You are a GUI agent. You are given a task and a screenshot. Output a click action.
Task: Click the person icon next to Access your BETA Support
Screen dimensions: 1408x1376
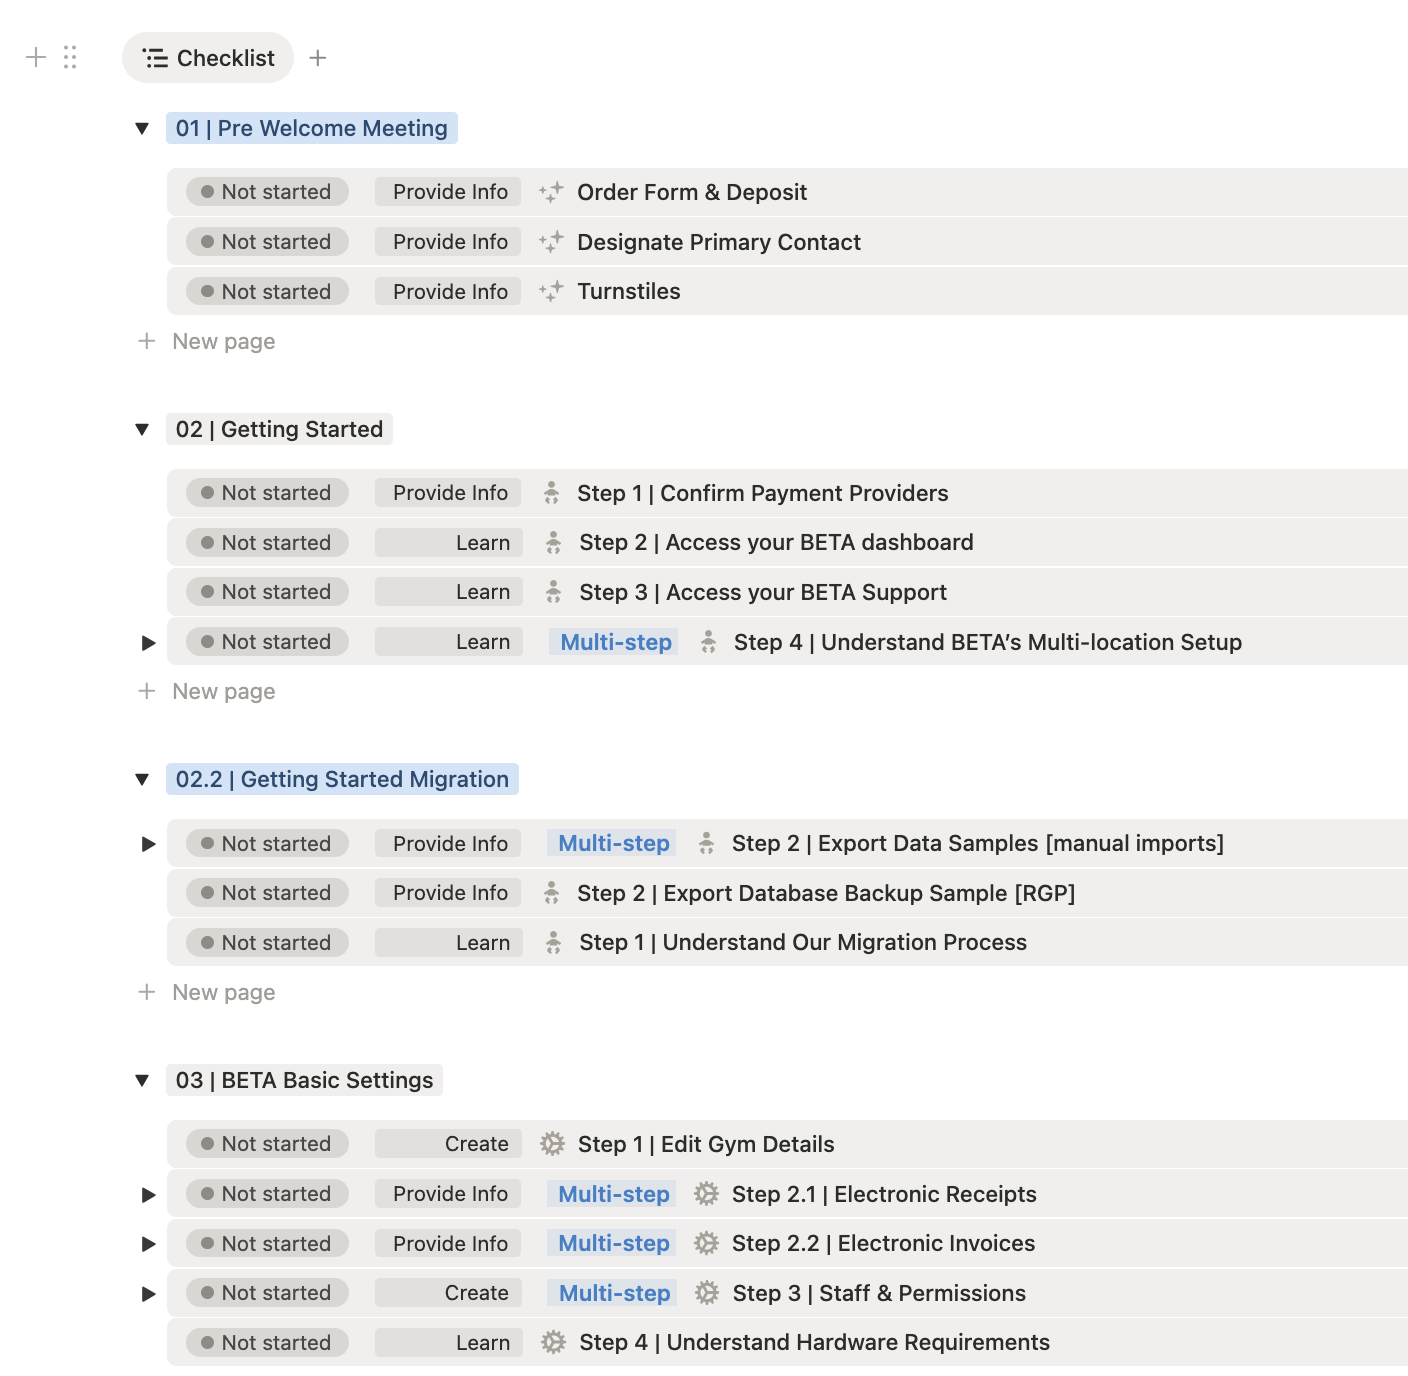[553, 592]
